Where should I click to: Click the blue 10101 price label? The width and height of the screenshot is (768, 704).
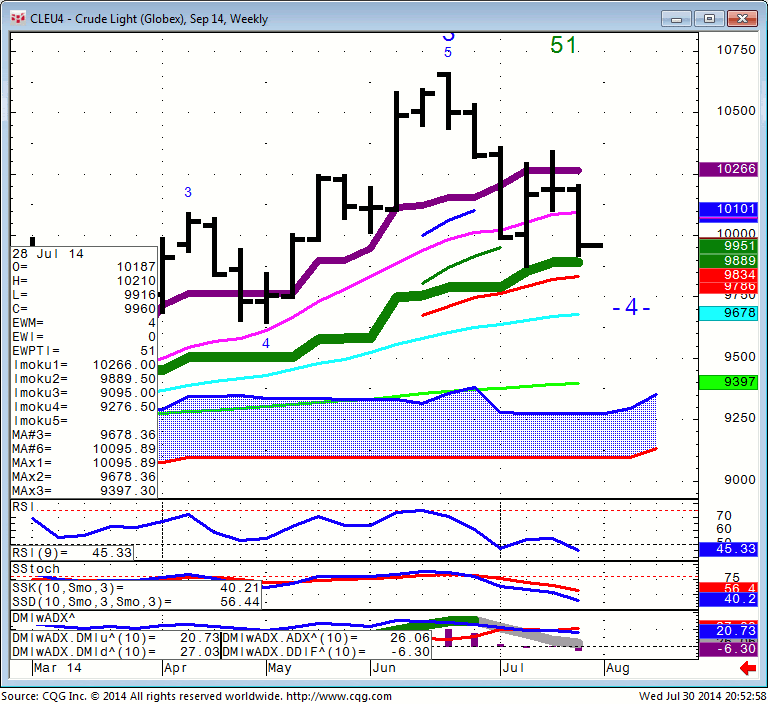(729, 209)
